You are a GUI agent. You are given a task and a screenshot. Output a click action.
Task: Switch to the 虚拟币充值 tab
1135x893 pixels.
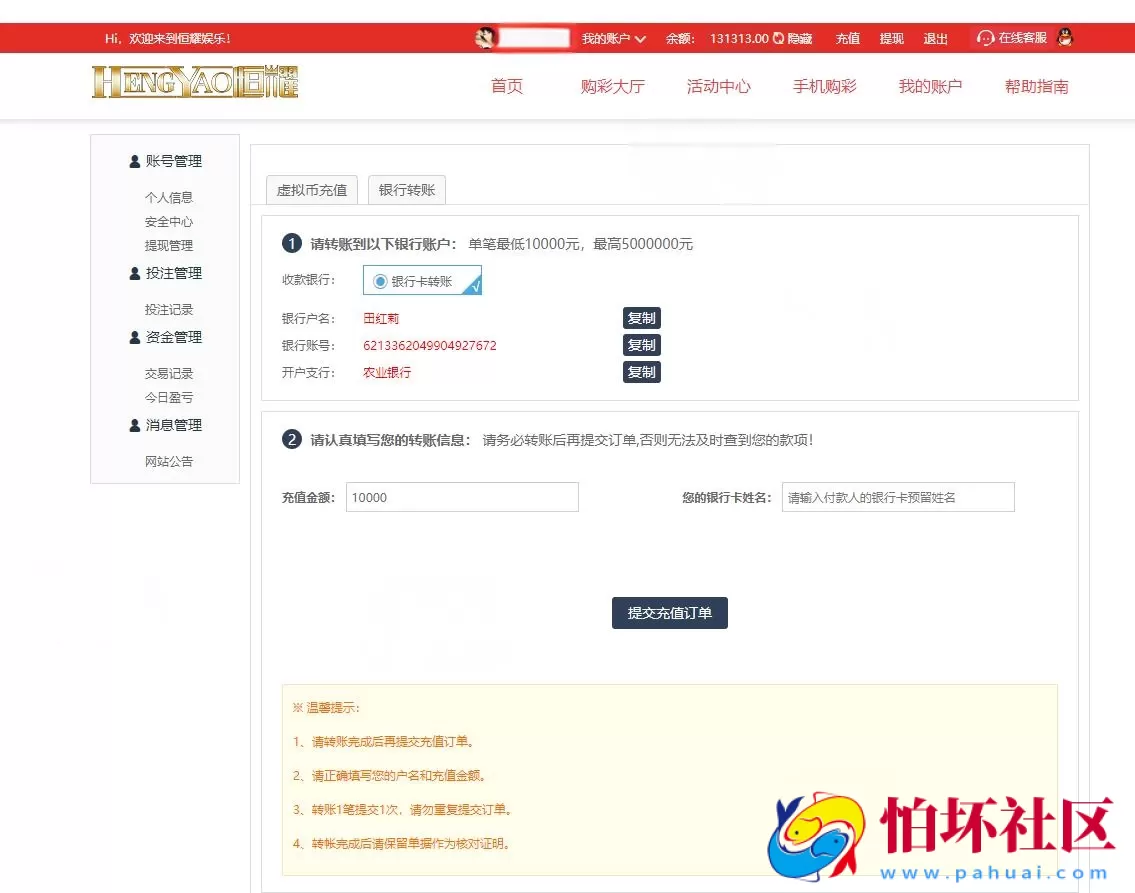pos(311,189)
